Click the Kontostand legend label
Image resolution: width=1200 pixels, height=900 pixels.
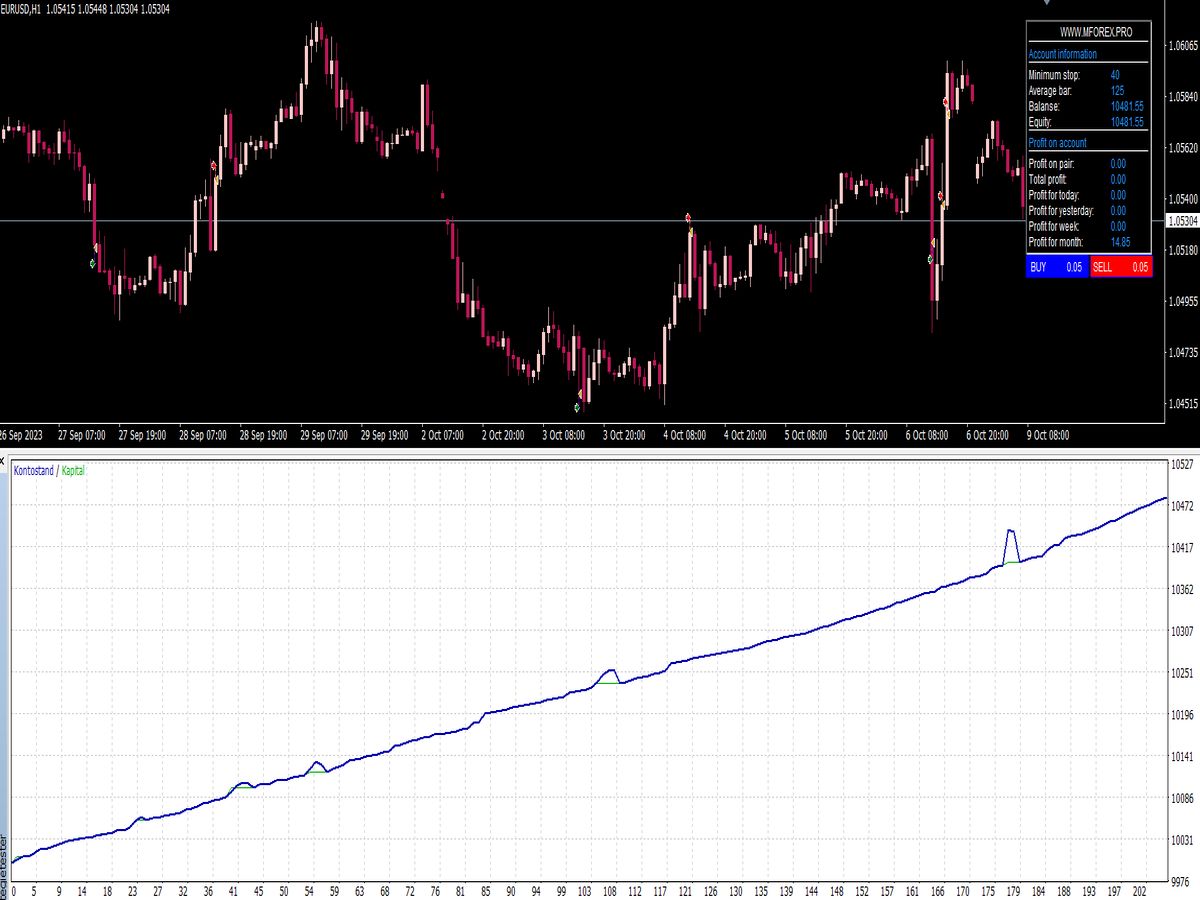coord(33,469)
